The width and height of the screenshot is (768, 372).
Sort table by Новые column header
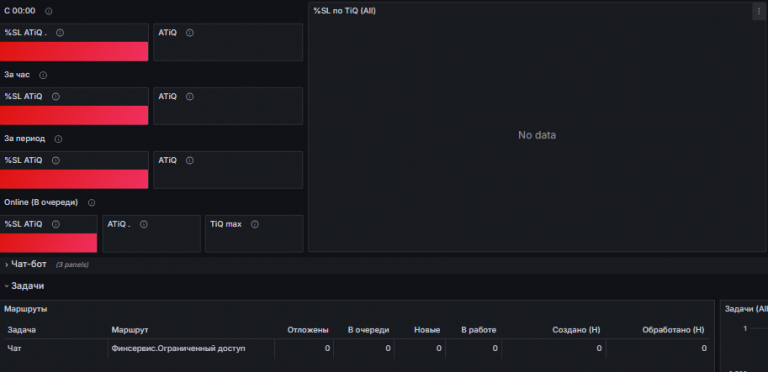[x=427, y=330]
